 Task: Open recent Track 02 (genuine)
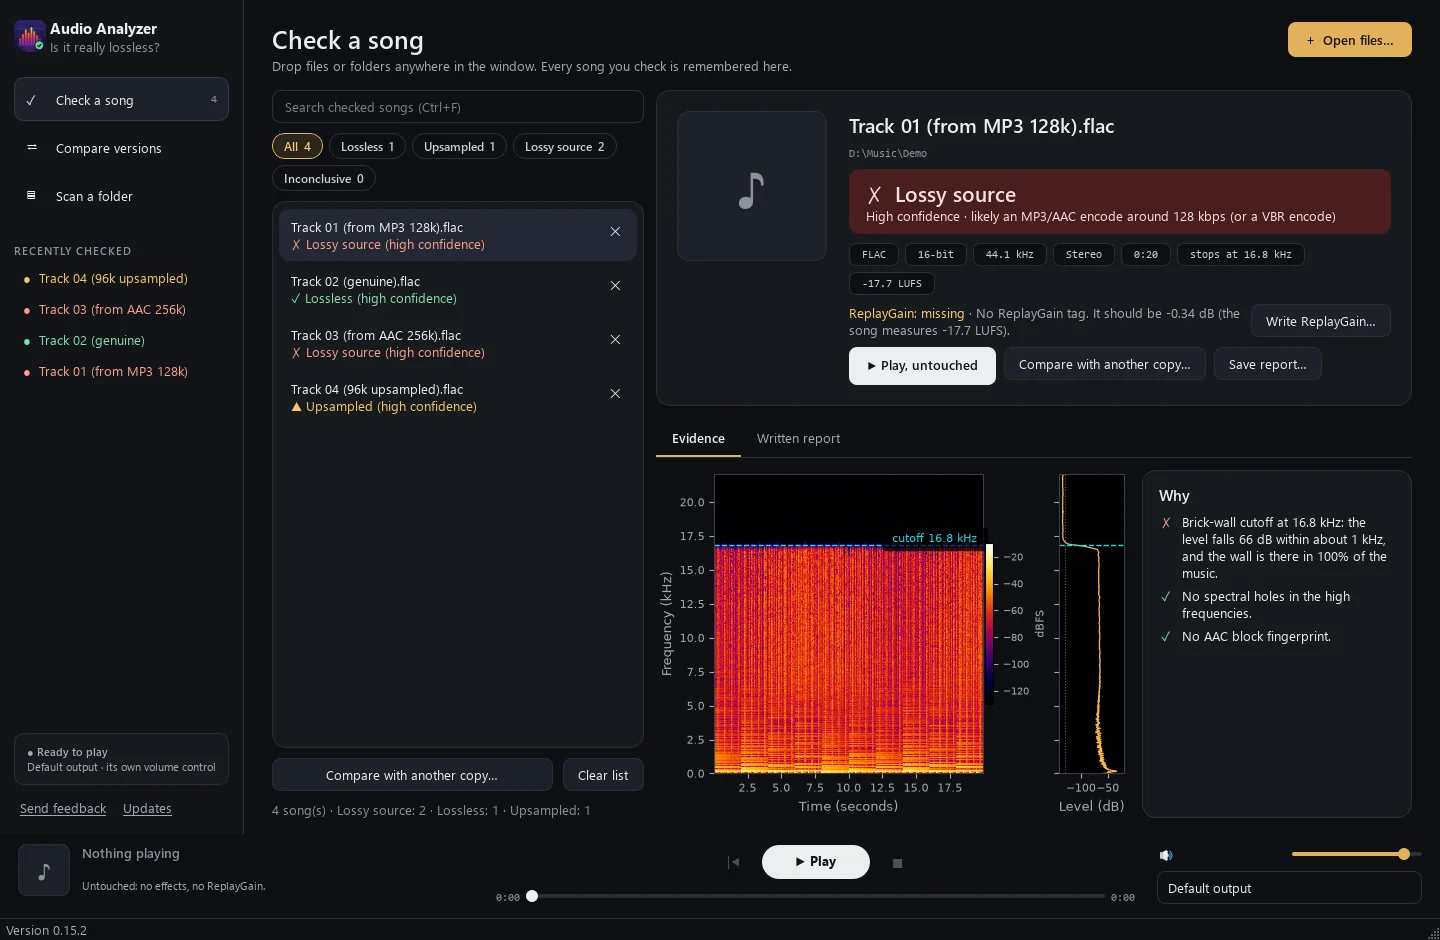click(91, 341)
